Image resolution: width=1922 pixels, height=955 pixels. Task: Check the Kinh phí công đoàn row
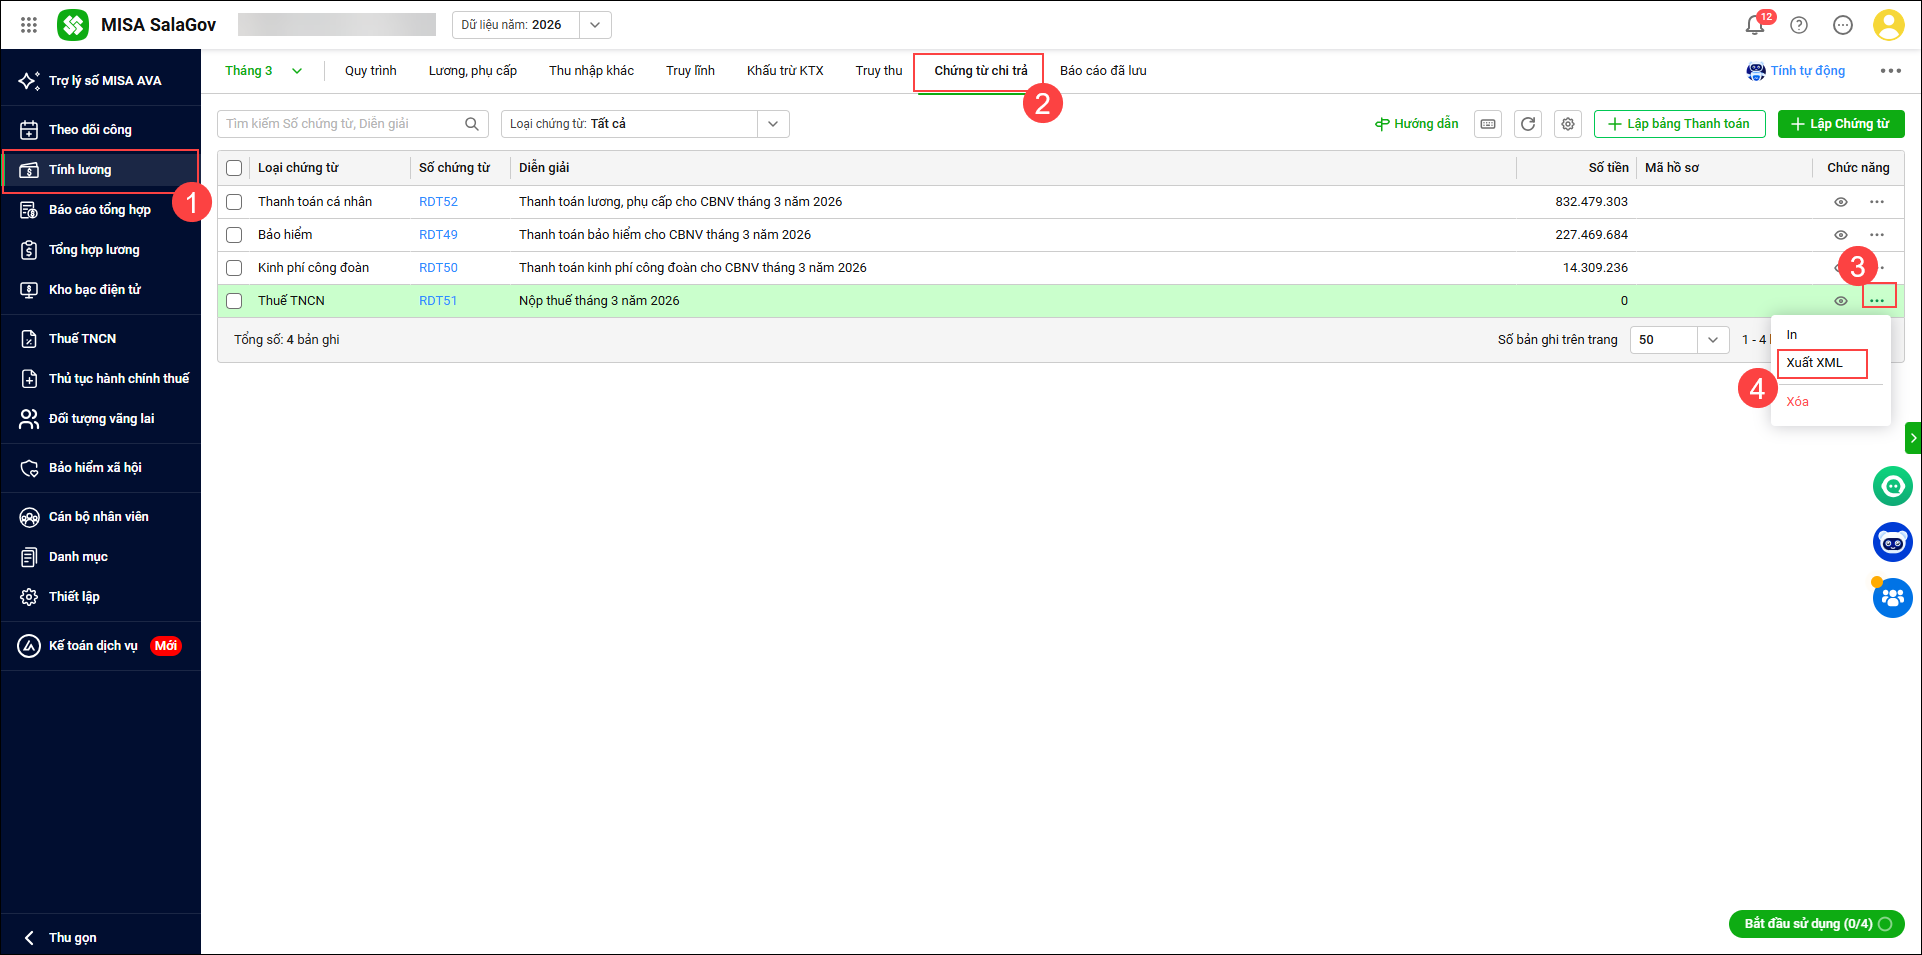[234, 268]
